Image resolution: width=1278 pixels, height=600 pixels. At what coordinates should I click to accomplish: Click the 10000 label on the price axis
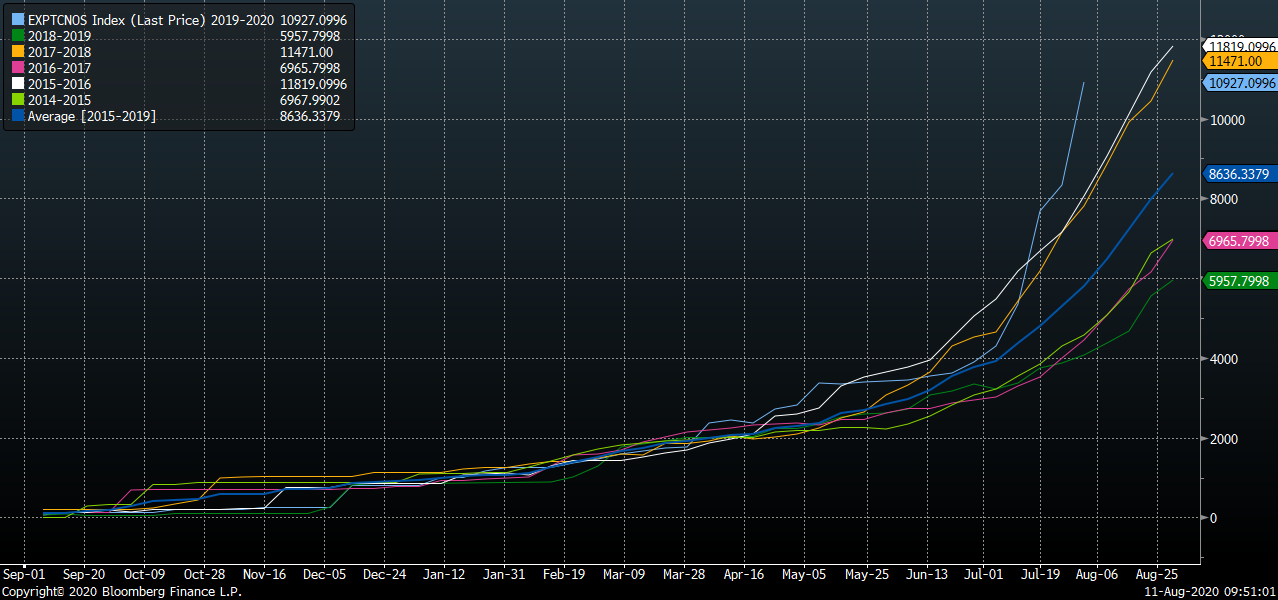pos(1226,120)
